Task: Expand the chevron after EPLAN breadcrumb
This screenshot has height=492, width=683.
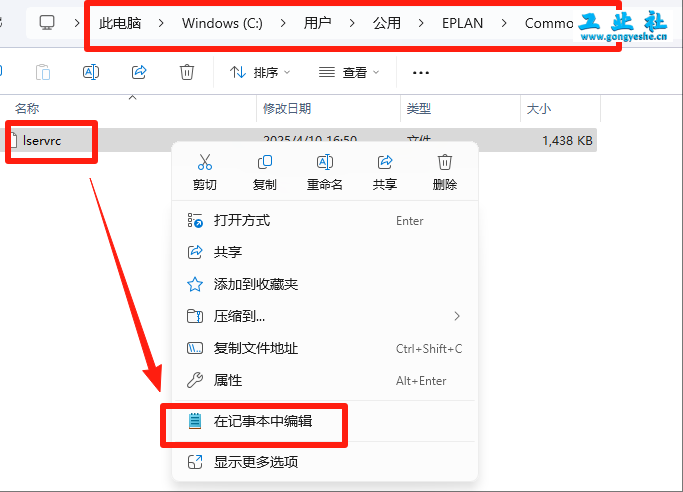Action: [x=504, y=23]
